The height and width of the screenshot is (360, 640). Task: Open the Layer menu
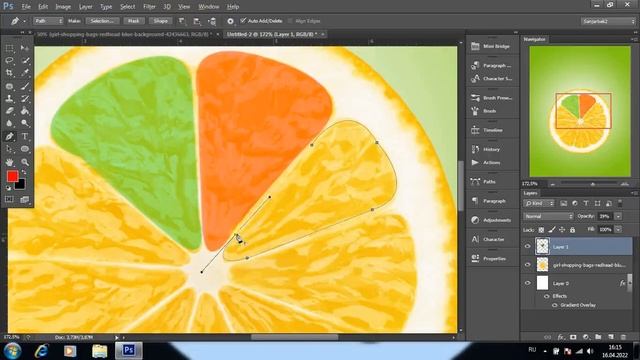[85, 7]
